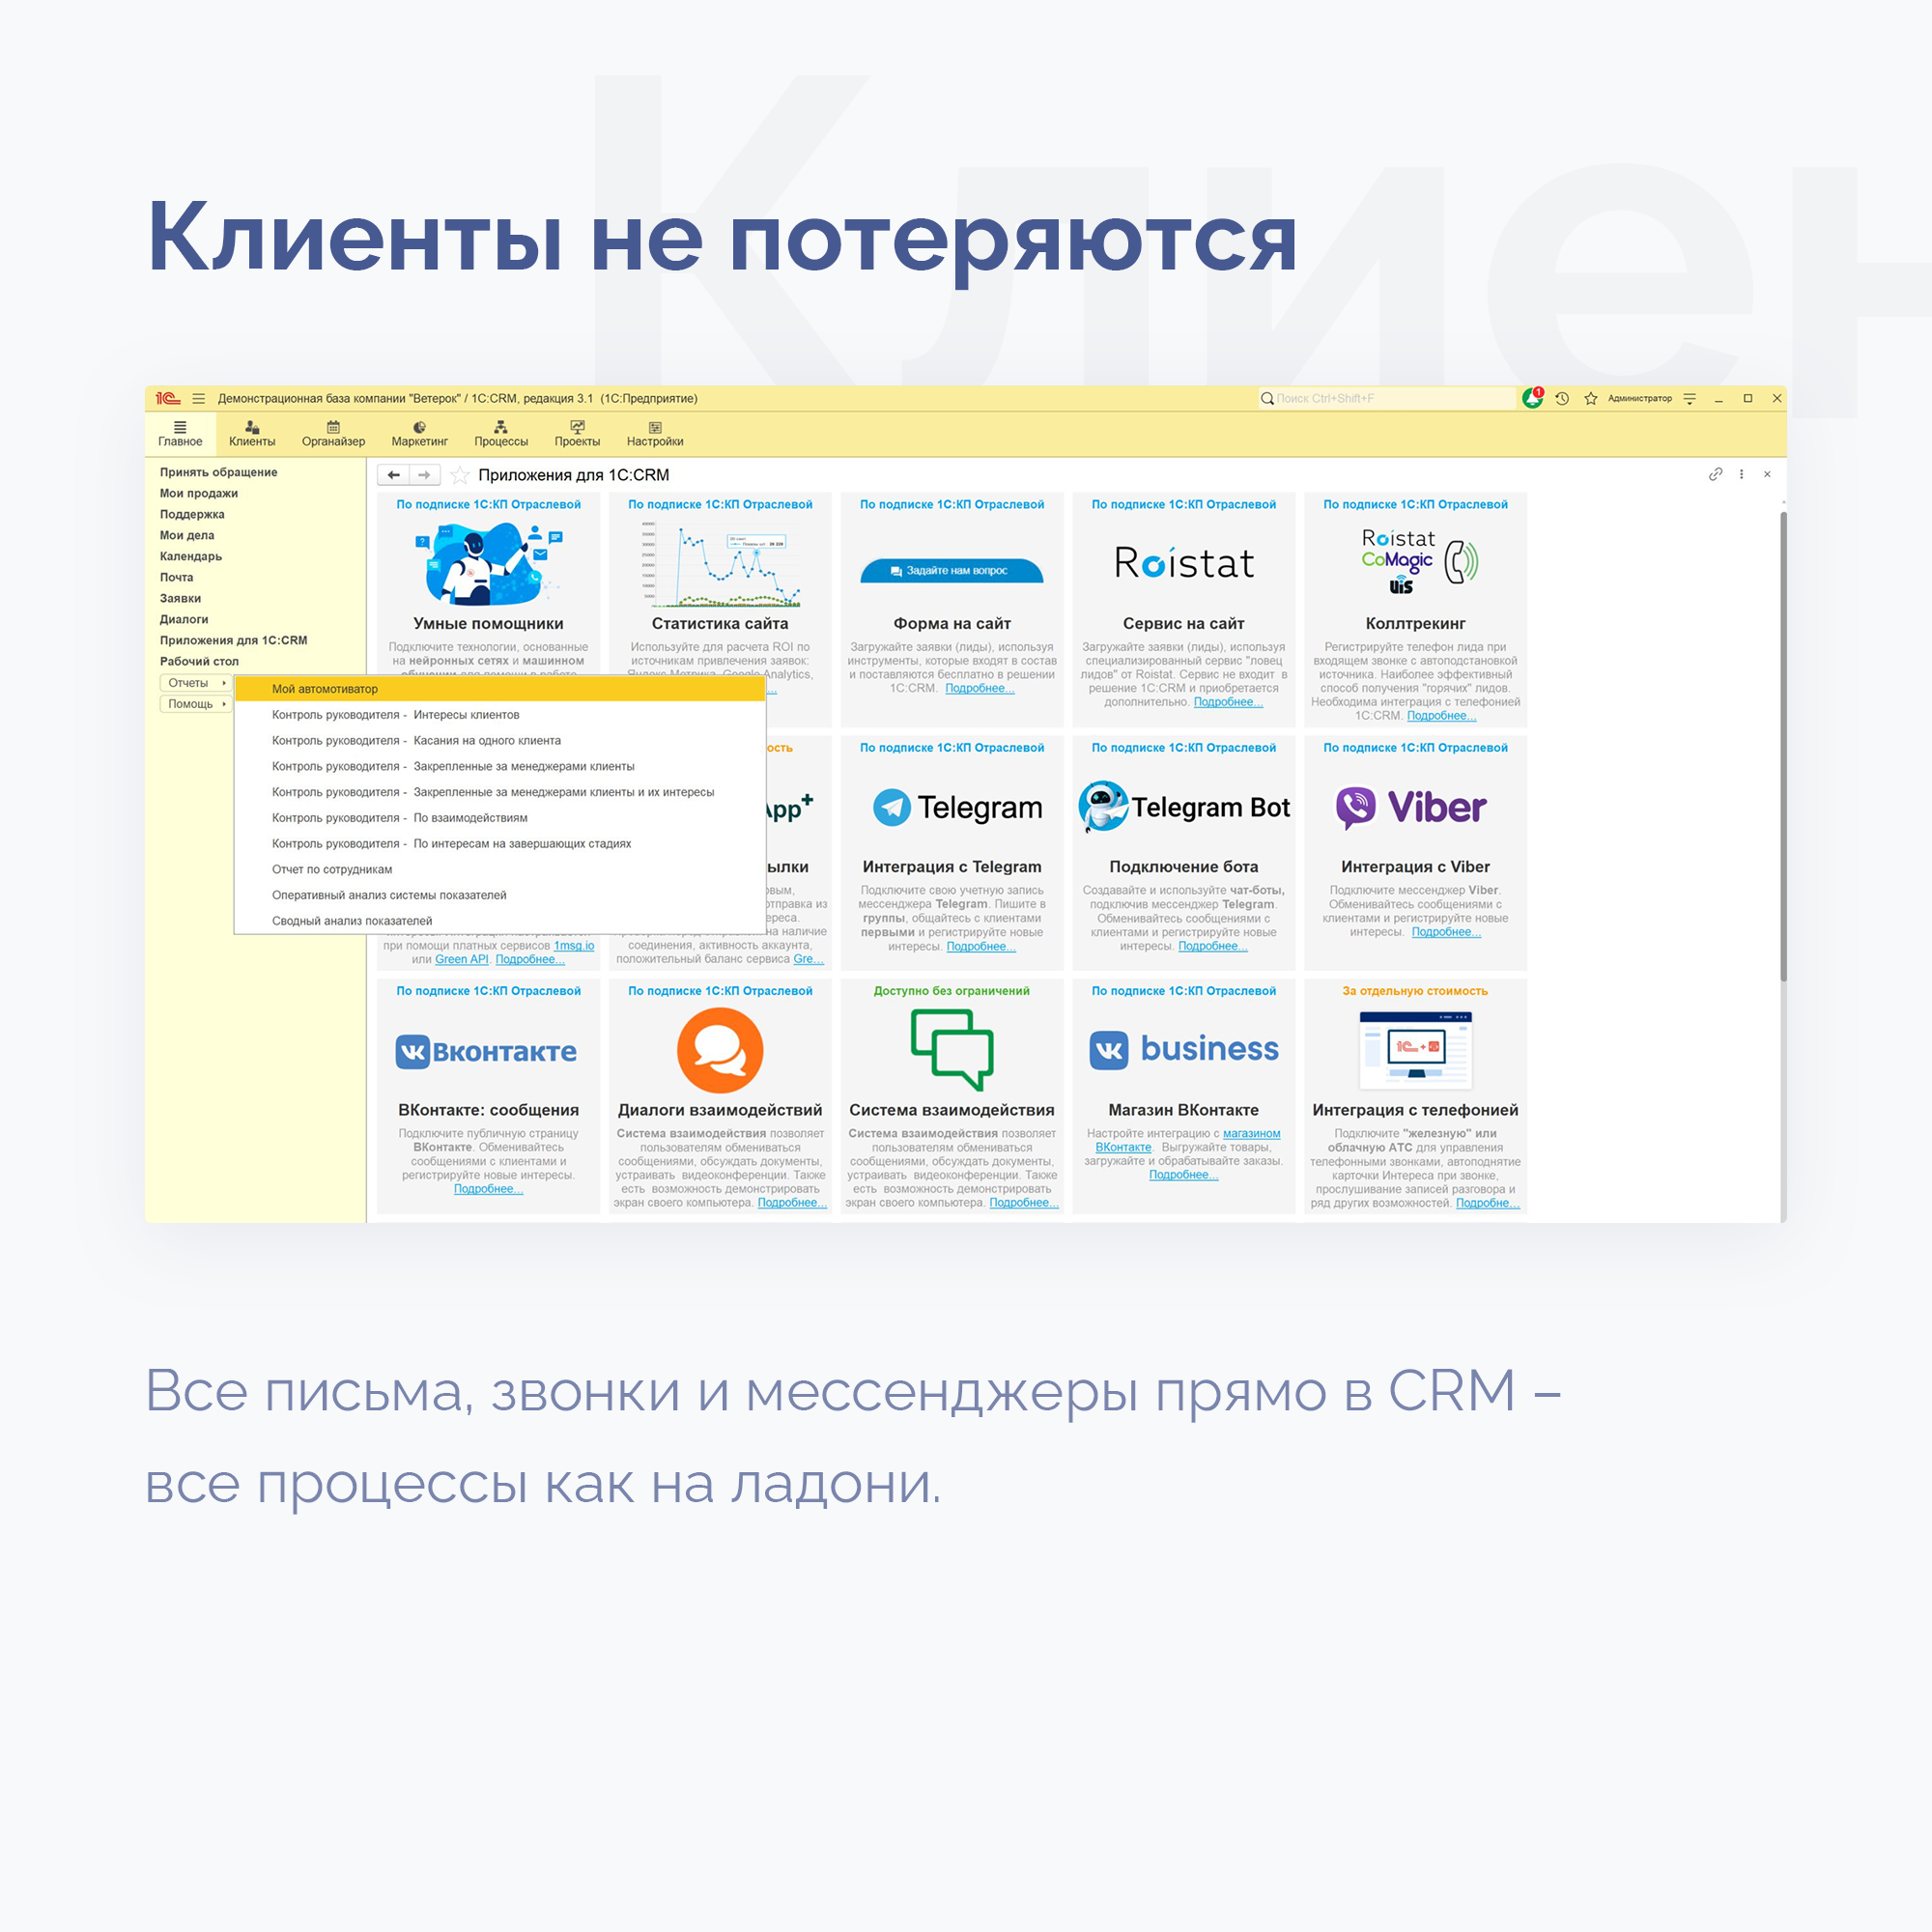Open more options three-dots icon of the page
Image resolution: width=1932 pixels, height=1932 pixels.
click(x=1741, y=474)
